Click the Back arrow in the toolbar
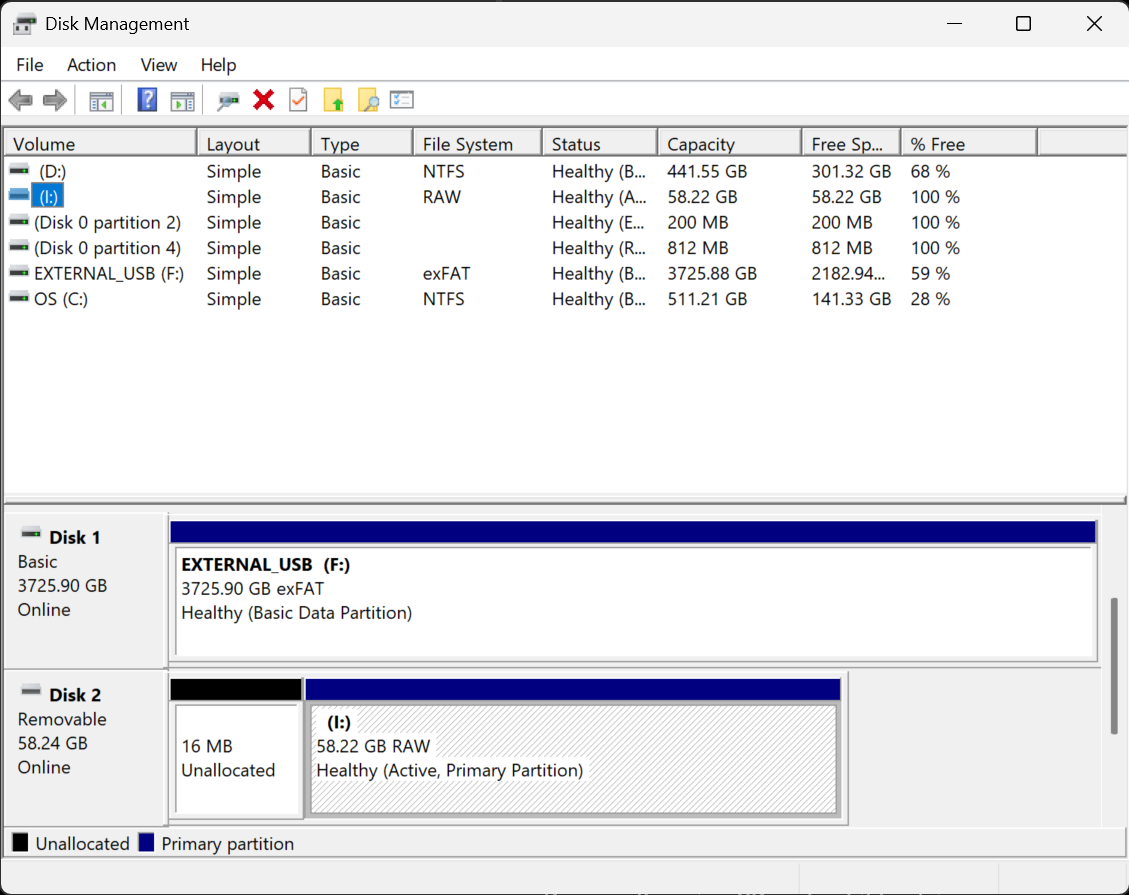Viewport: 1129px width, 895px height. 21,100
